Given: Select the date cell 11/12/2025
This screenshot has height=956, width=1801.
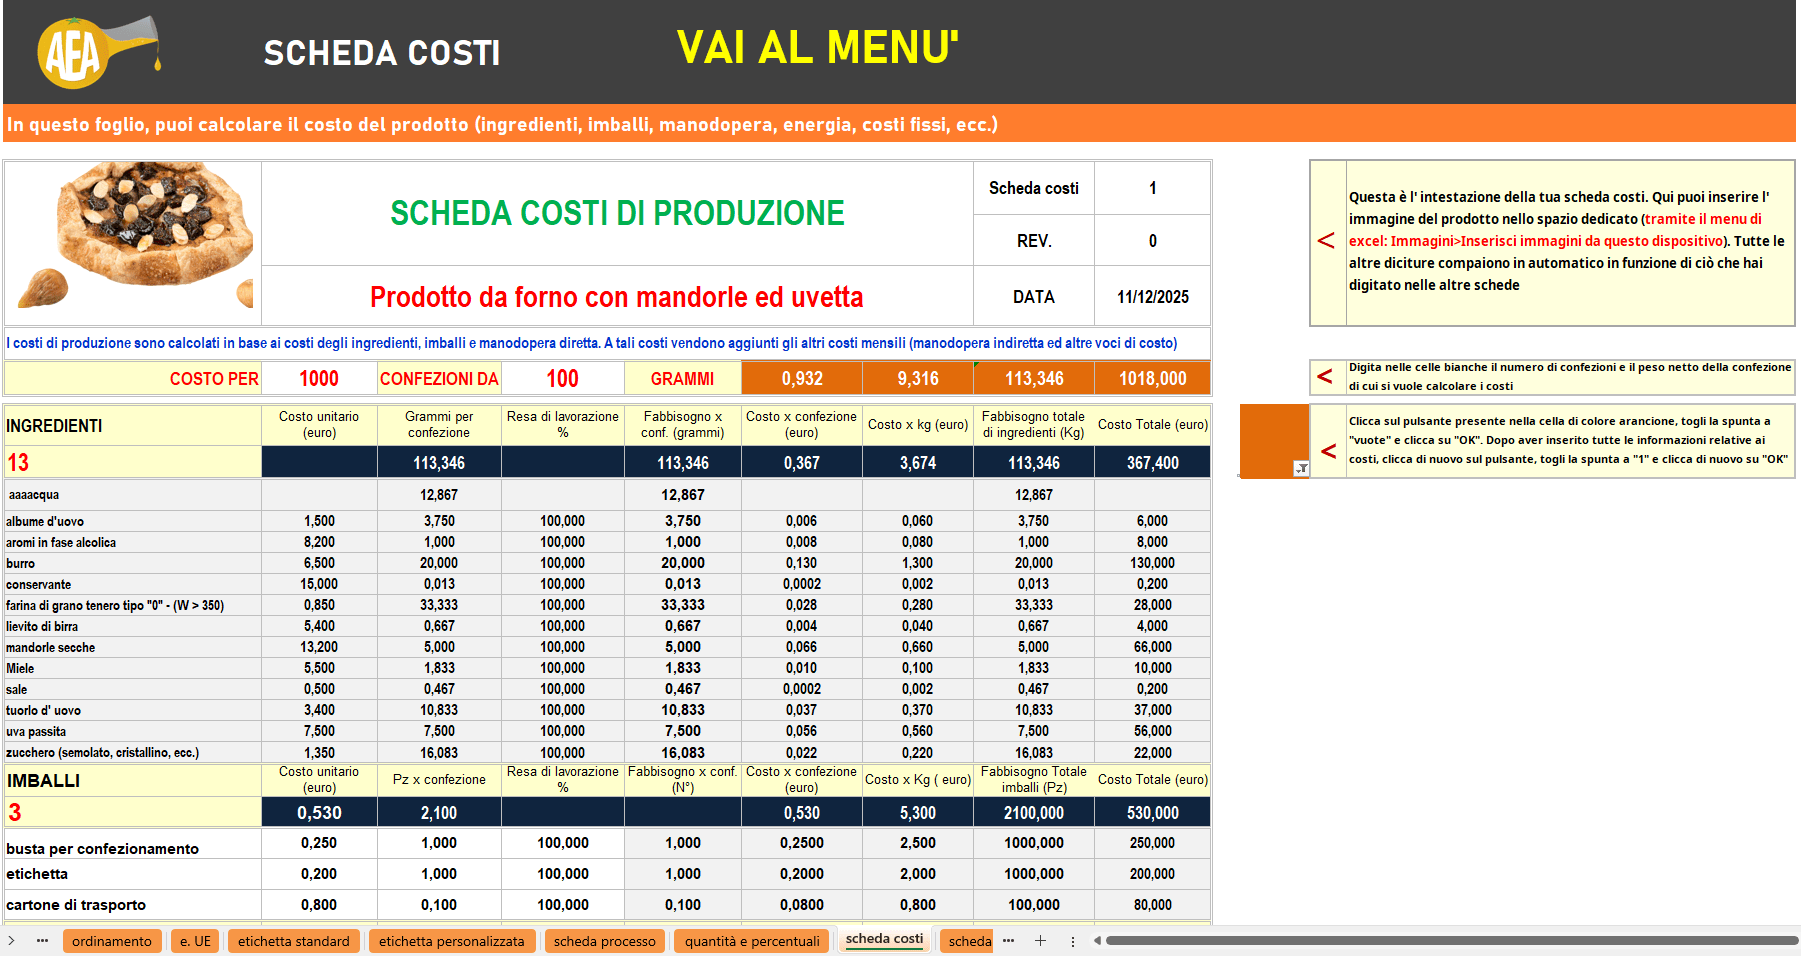Looking at the screenshot, I should [1152, 297].
